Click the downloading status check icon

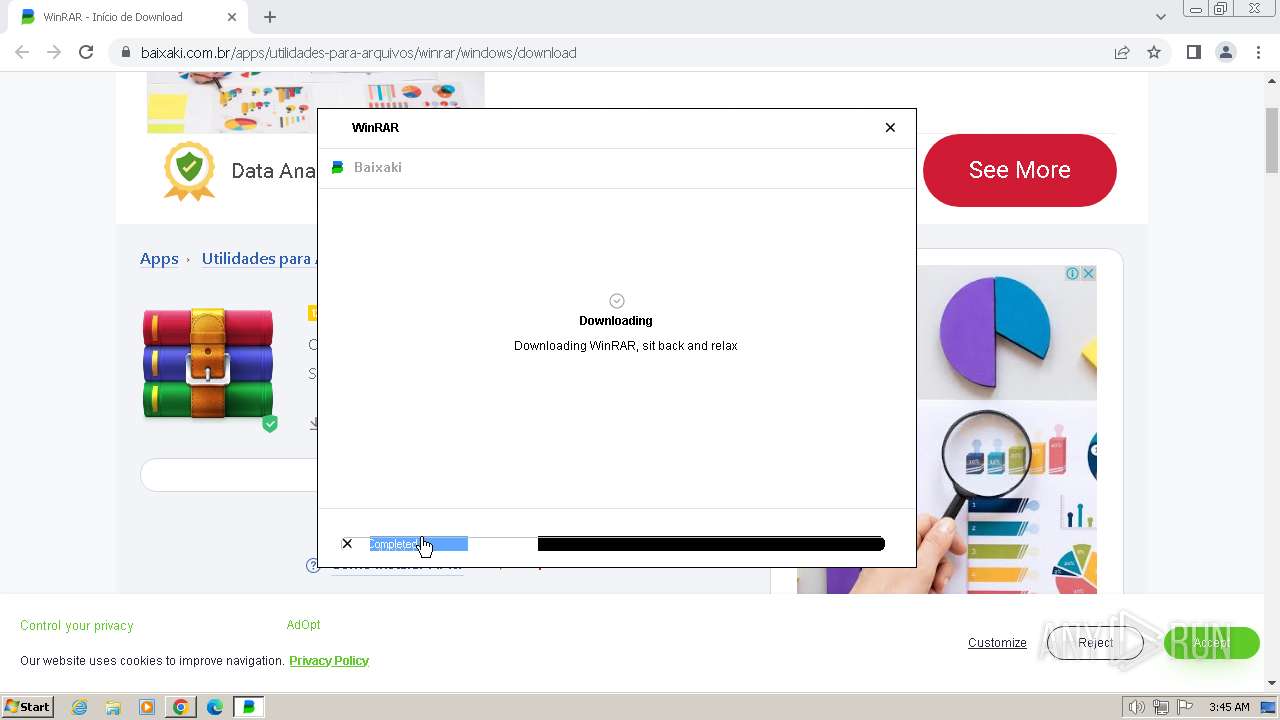[617, 301]
